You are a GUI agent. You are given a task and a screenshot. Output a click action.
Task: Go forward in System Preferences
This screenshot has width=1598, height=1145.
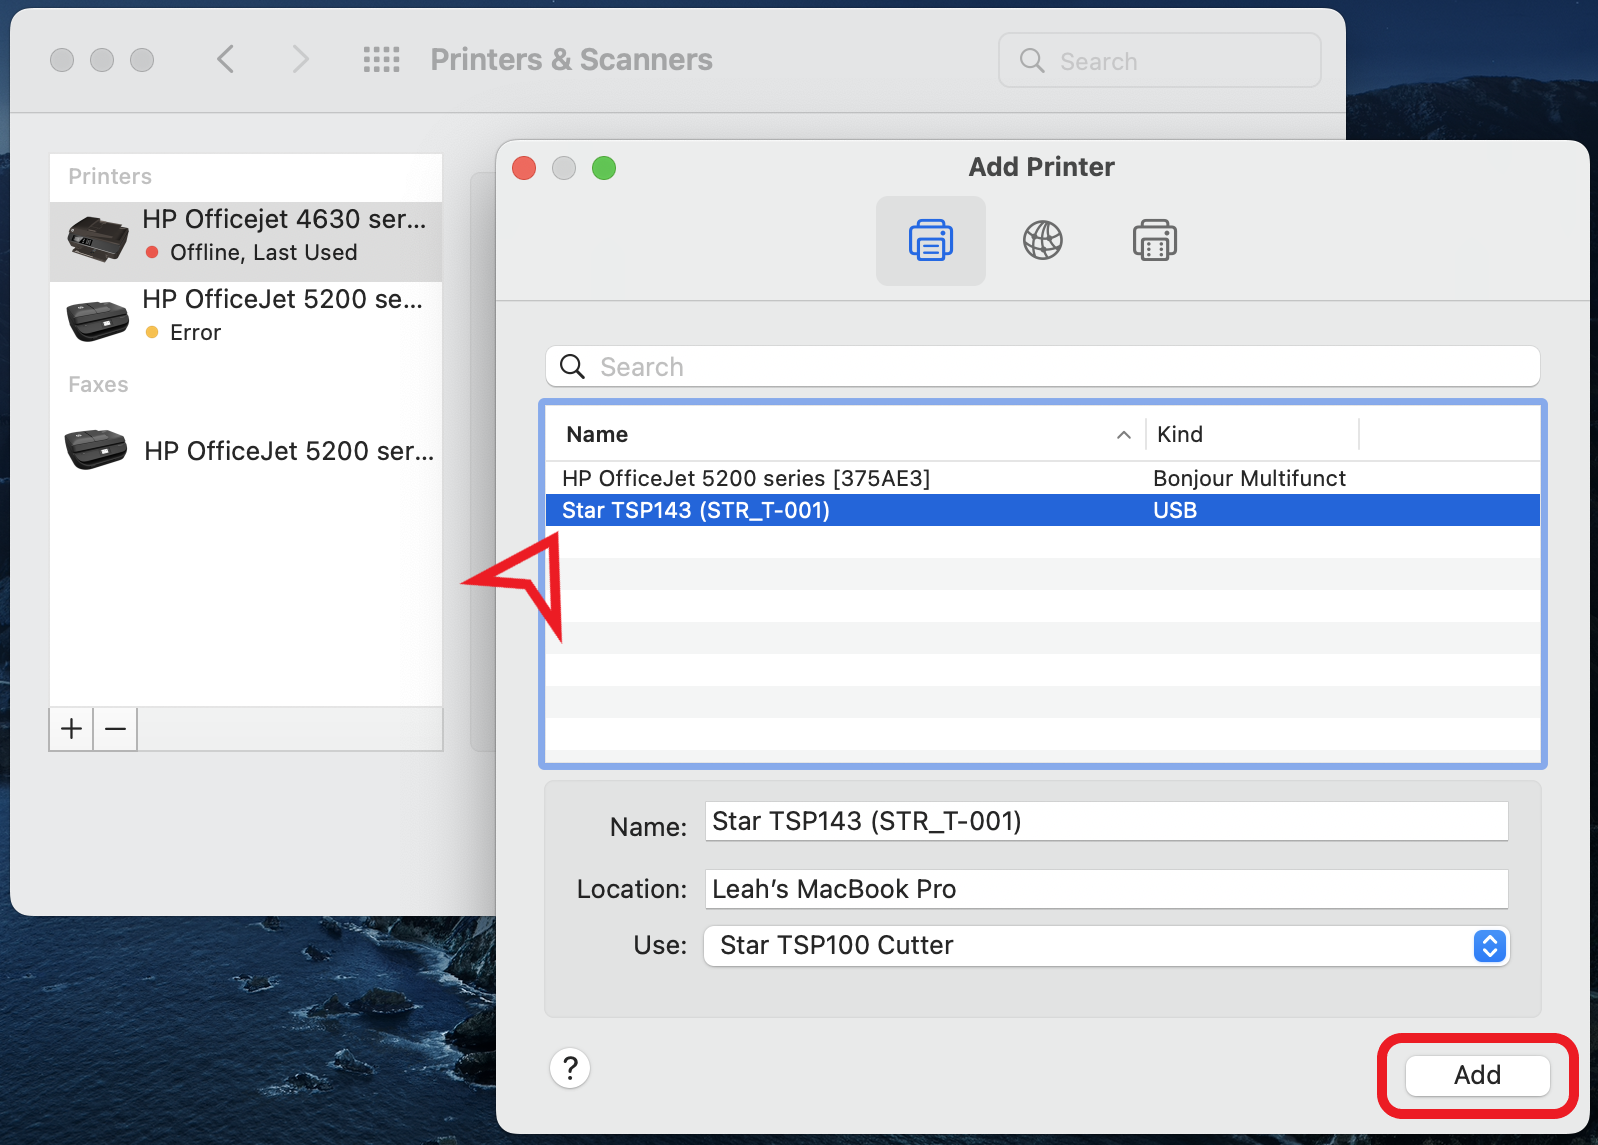tap(300, 60)
